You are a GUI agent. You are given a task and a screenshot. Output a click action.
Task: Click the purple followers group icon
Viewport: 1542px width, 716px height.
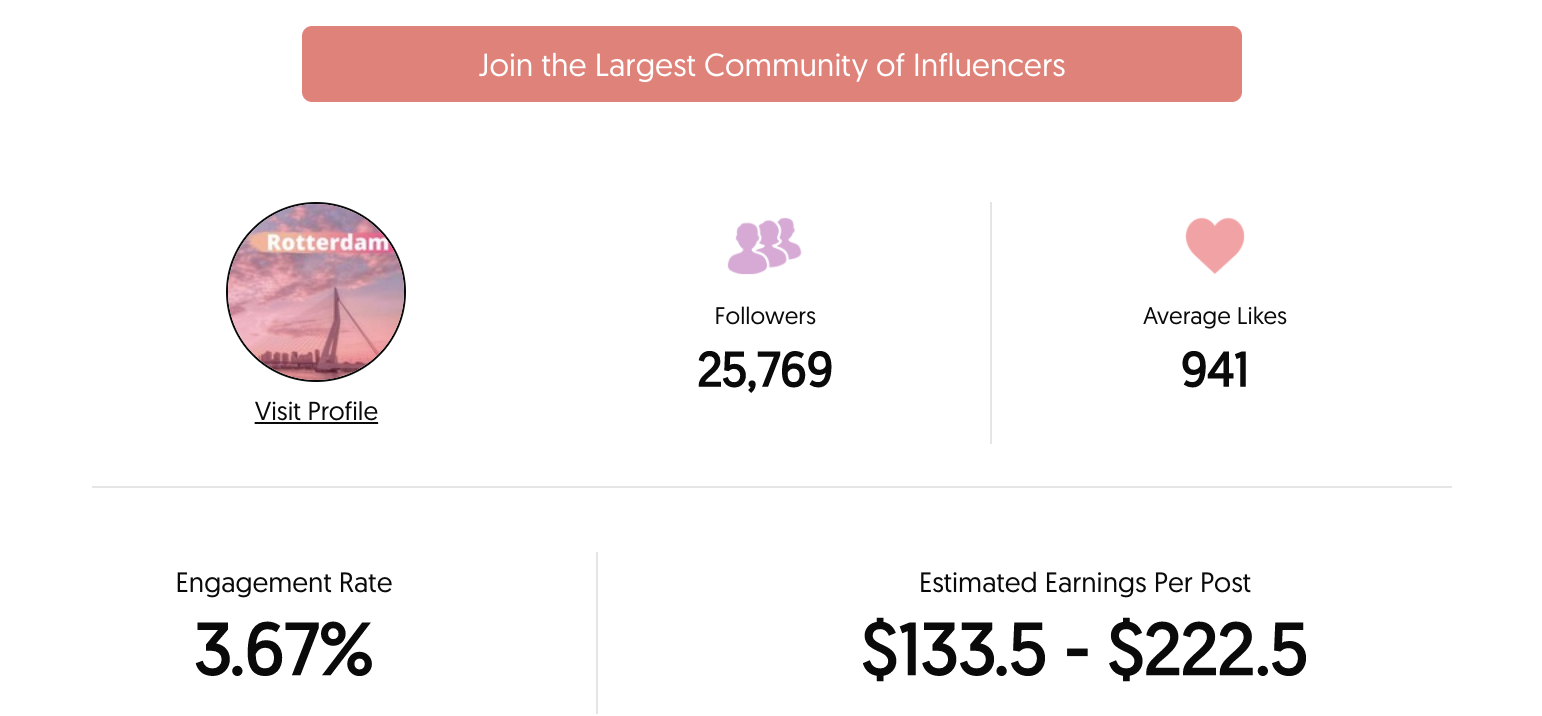coord(764,246)
